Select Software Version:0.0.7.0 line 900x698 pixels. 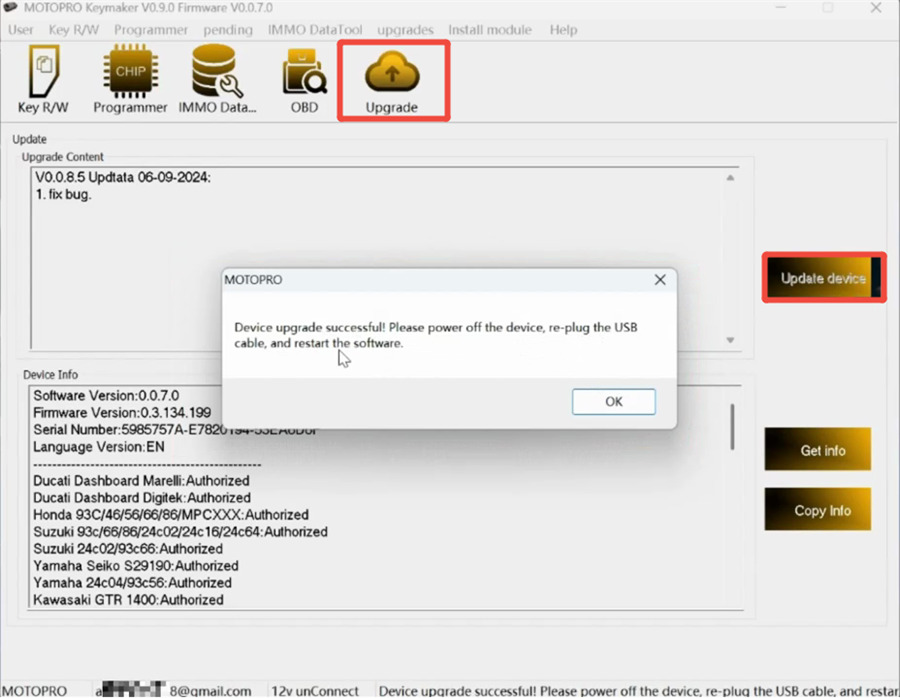(106, 395)
